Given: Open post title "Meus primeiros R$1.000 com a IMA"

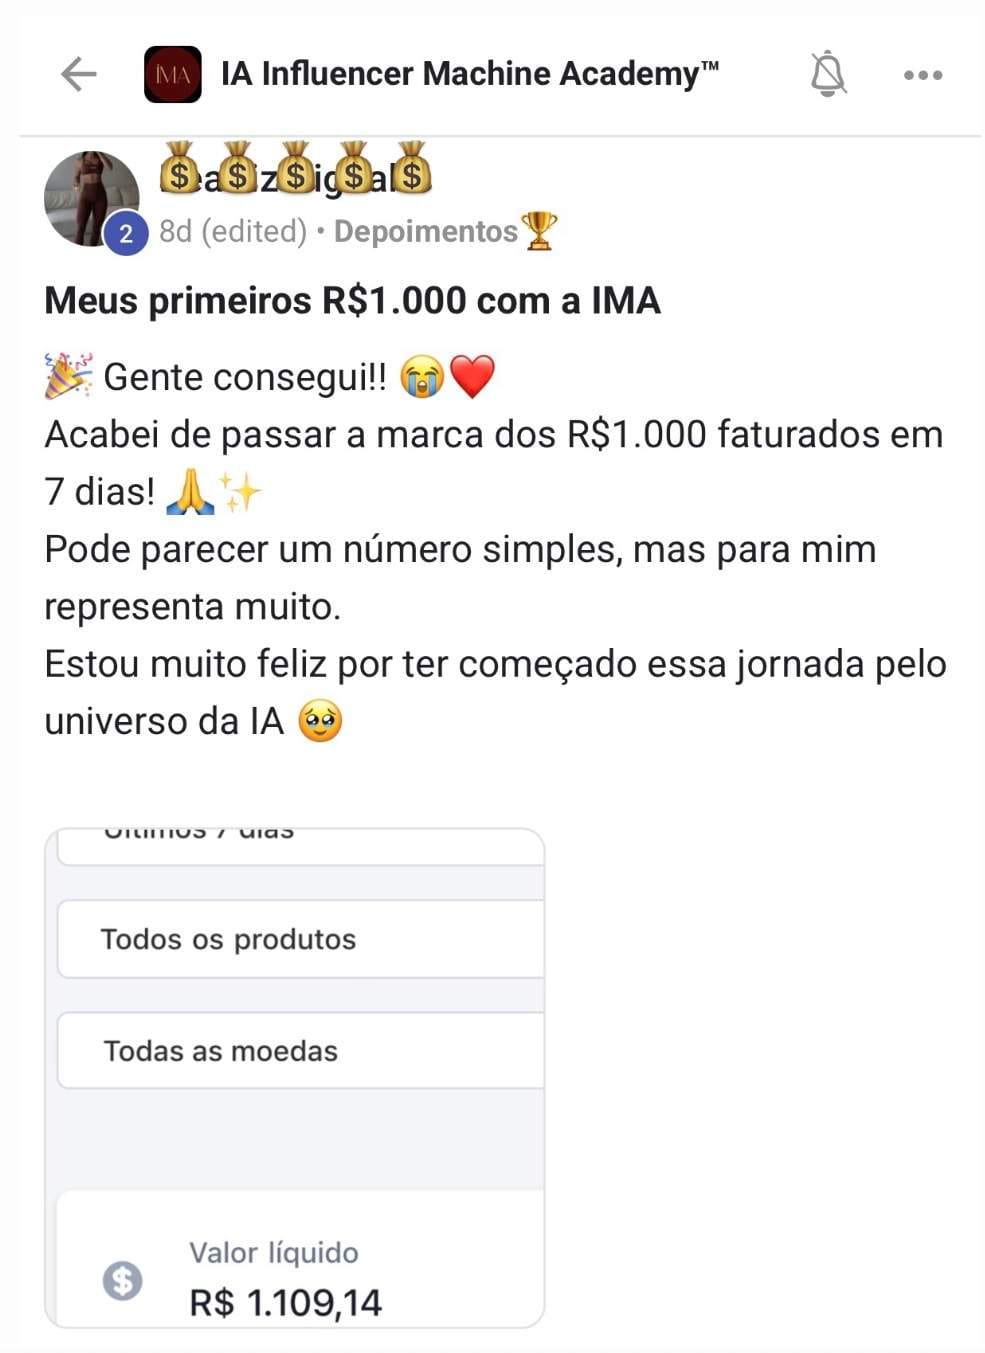Looking at the screenshot, I should [352, 300].
